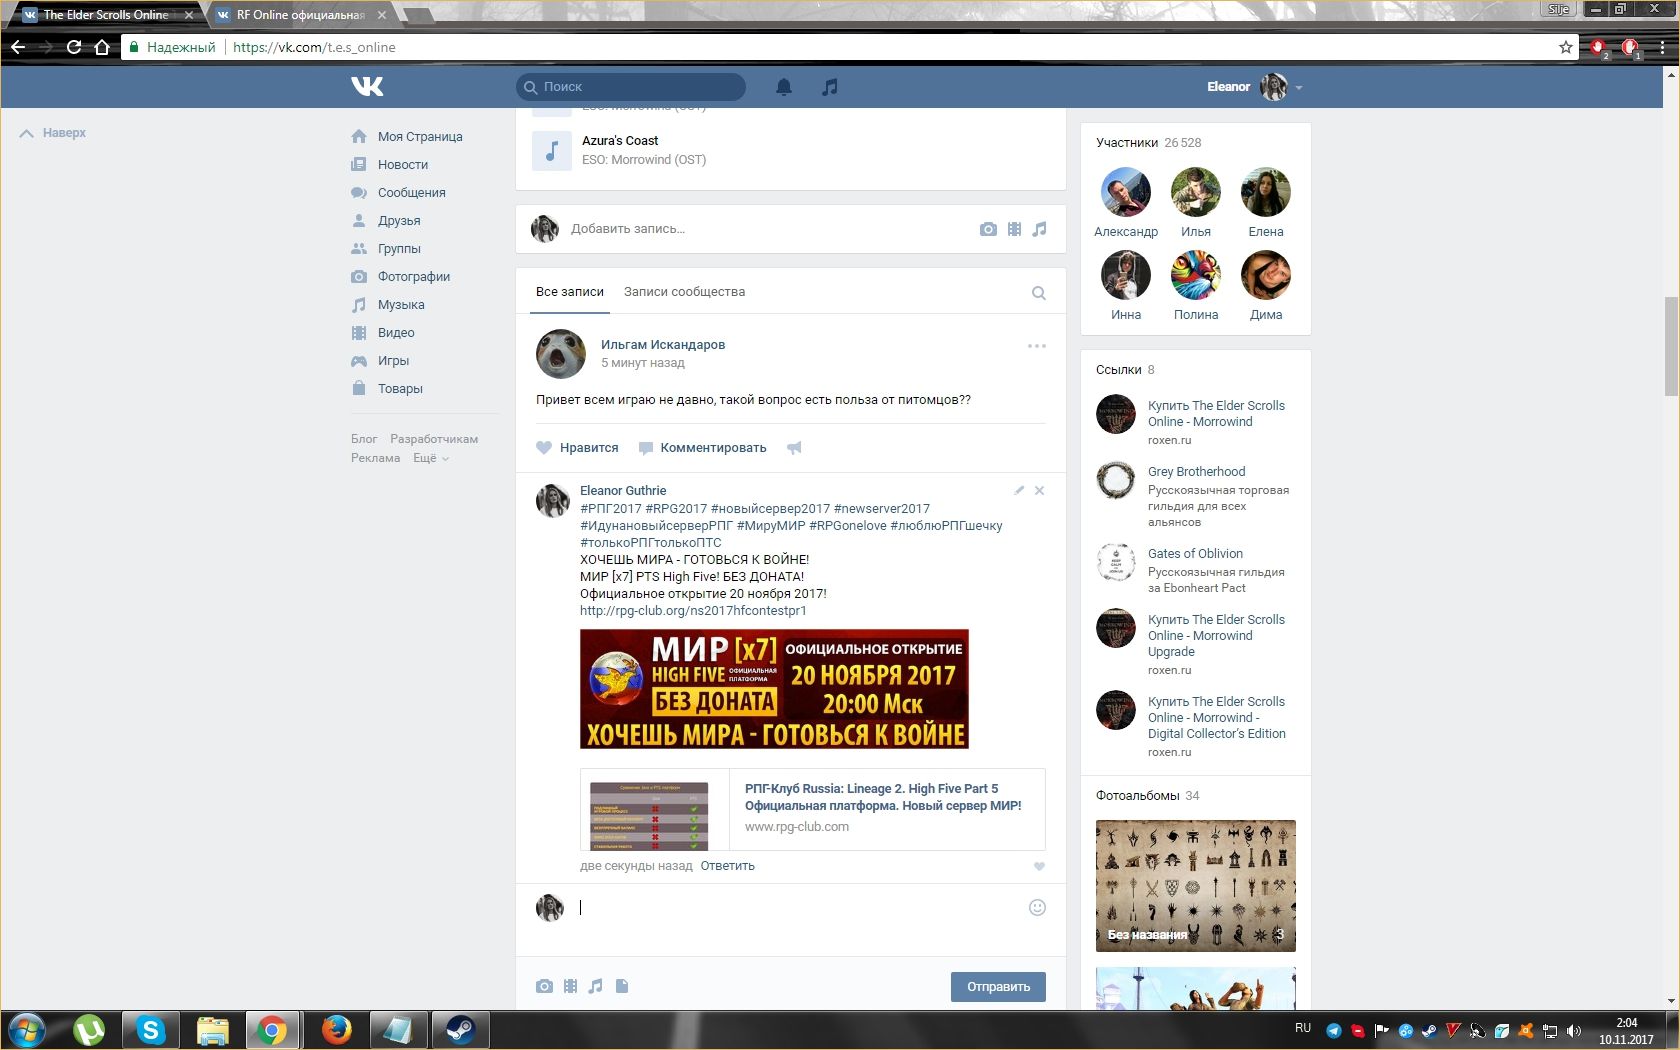Image resolution: width=1680 pixels, height=1050 pixels.
Task: Click Ответить under Eleanor Guthrie's comment
Action: [x=727, y=866]
